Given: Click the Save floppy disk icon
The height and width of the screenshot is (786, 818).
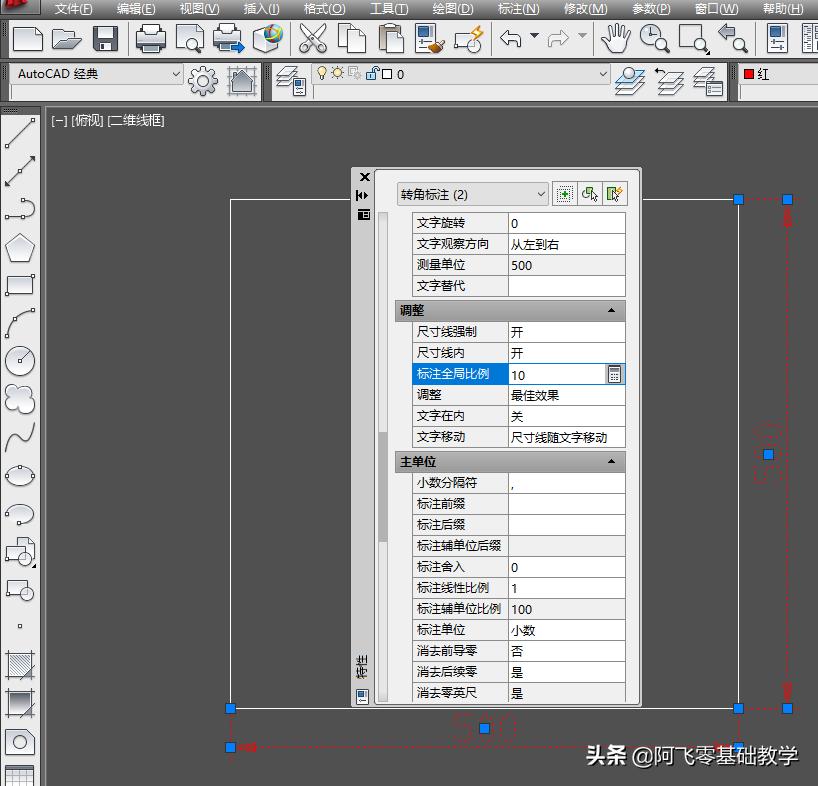Looking at the screenshot, I should (105, 39).
